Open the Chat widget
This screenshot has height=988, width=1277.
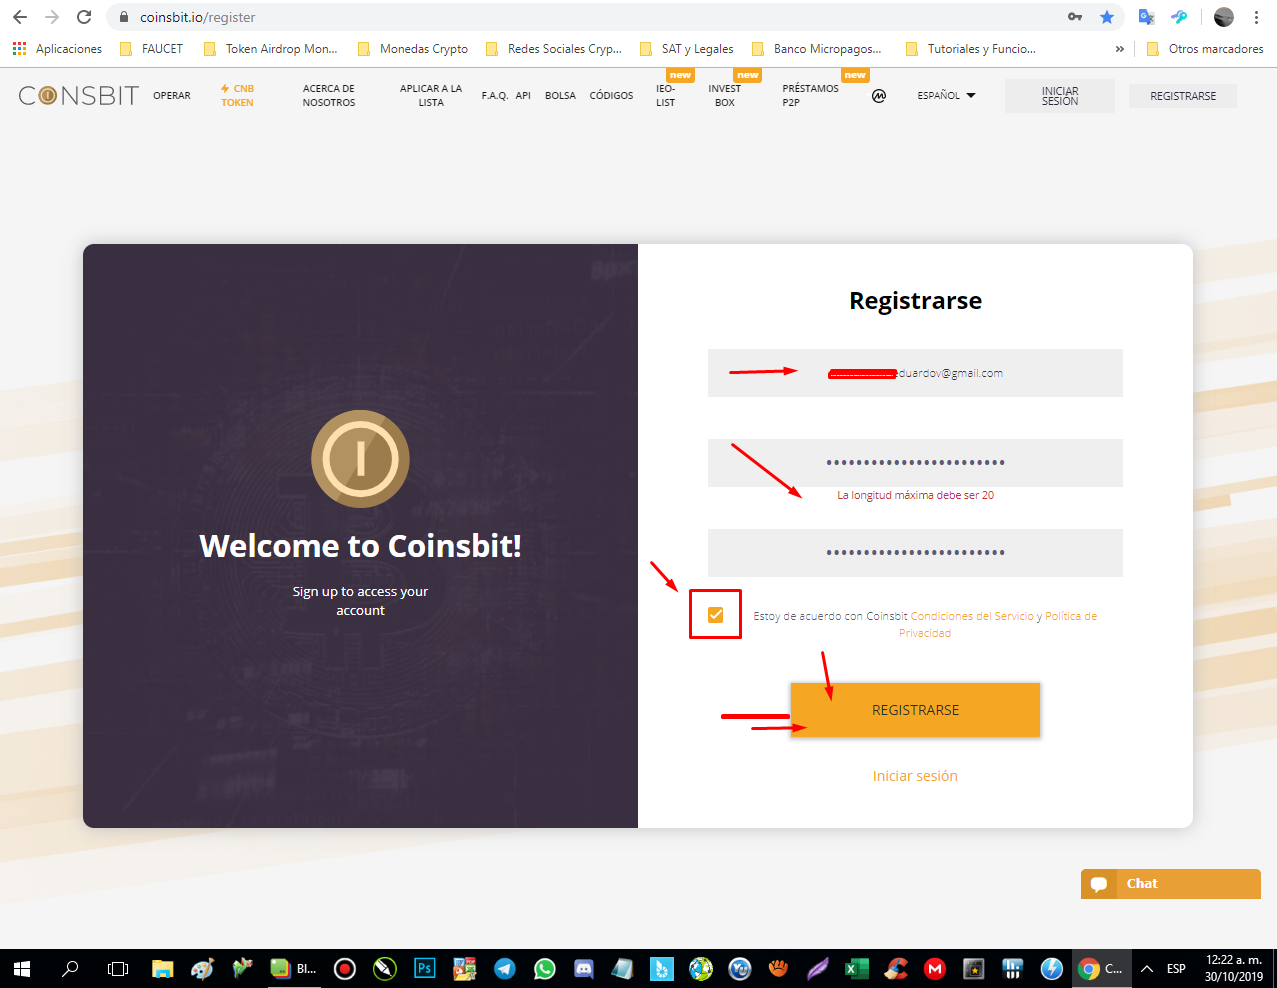(x=1170, y=884)
